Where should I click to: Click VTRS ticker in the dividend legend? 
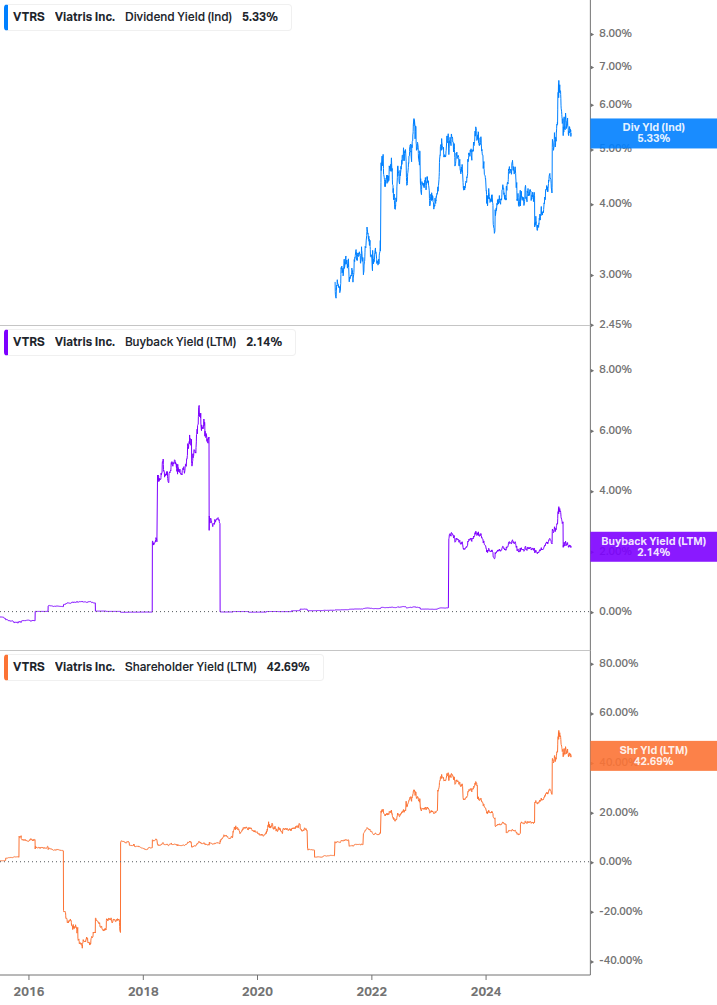[29, 17]
